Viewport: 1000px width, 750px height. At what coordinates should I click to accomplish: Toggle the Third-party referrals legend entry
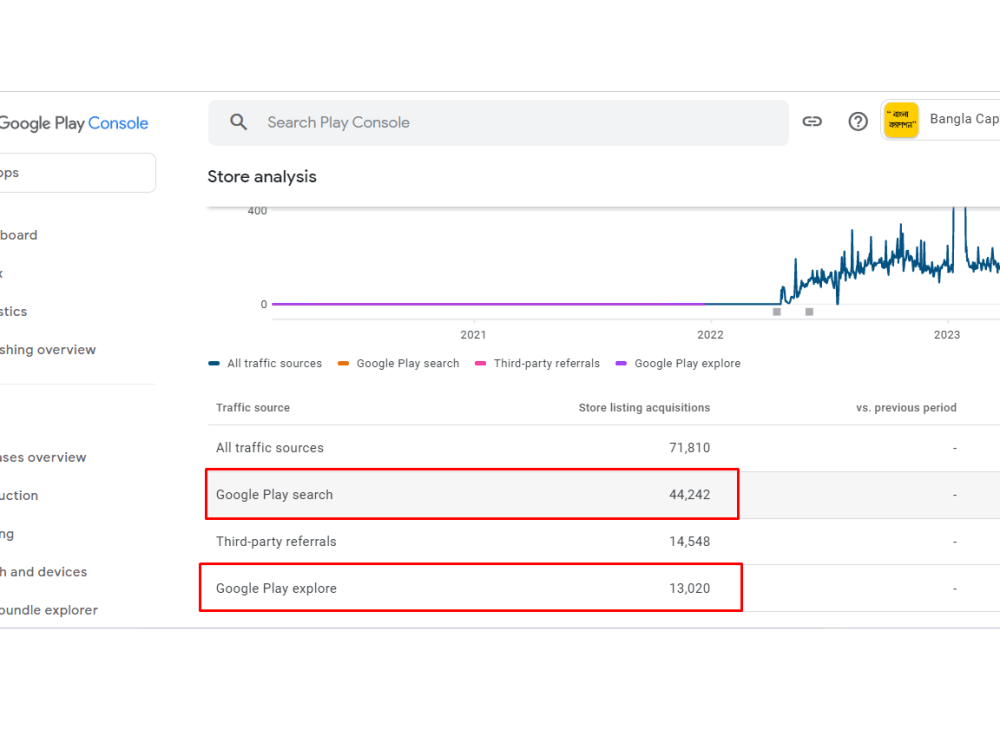coord(538,364)
